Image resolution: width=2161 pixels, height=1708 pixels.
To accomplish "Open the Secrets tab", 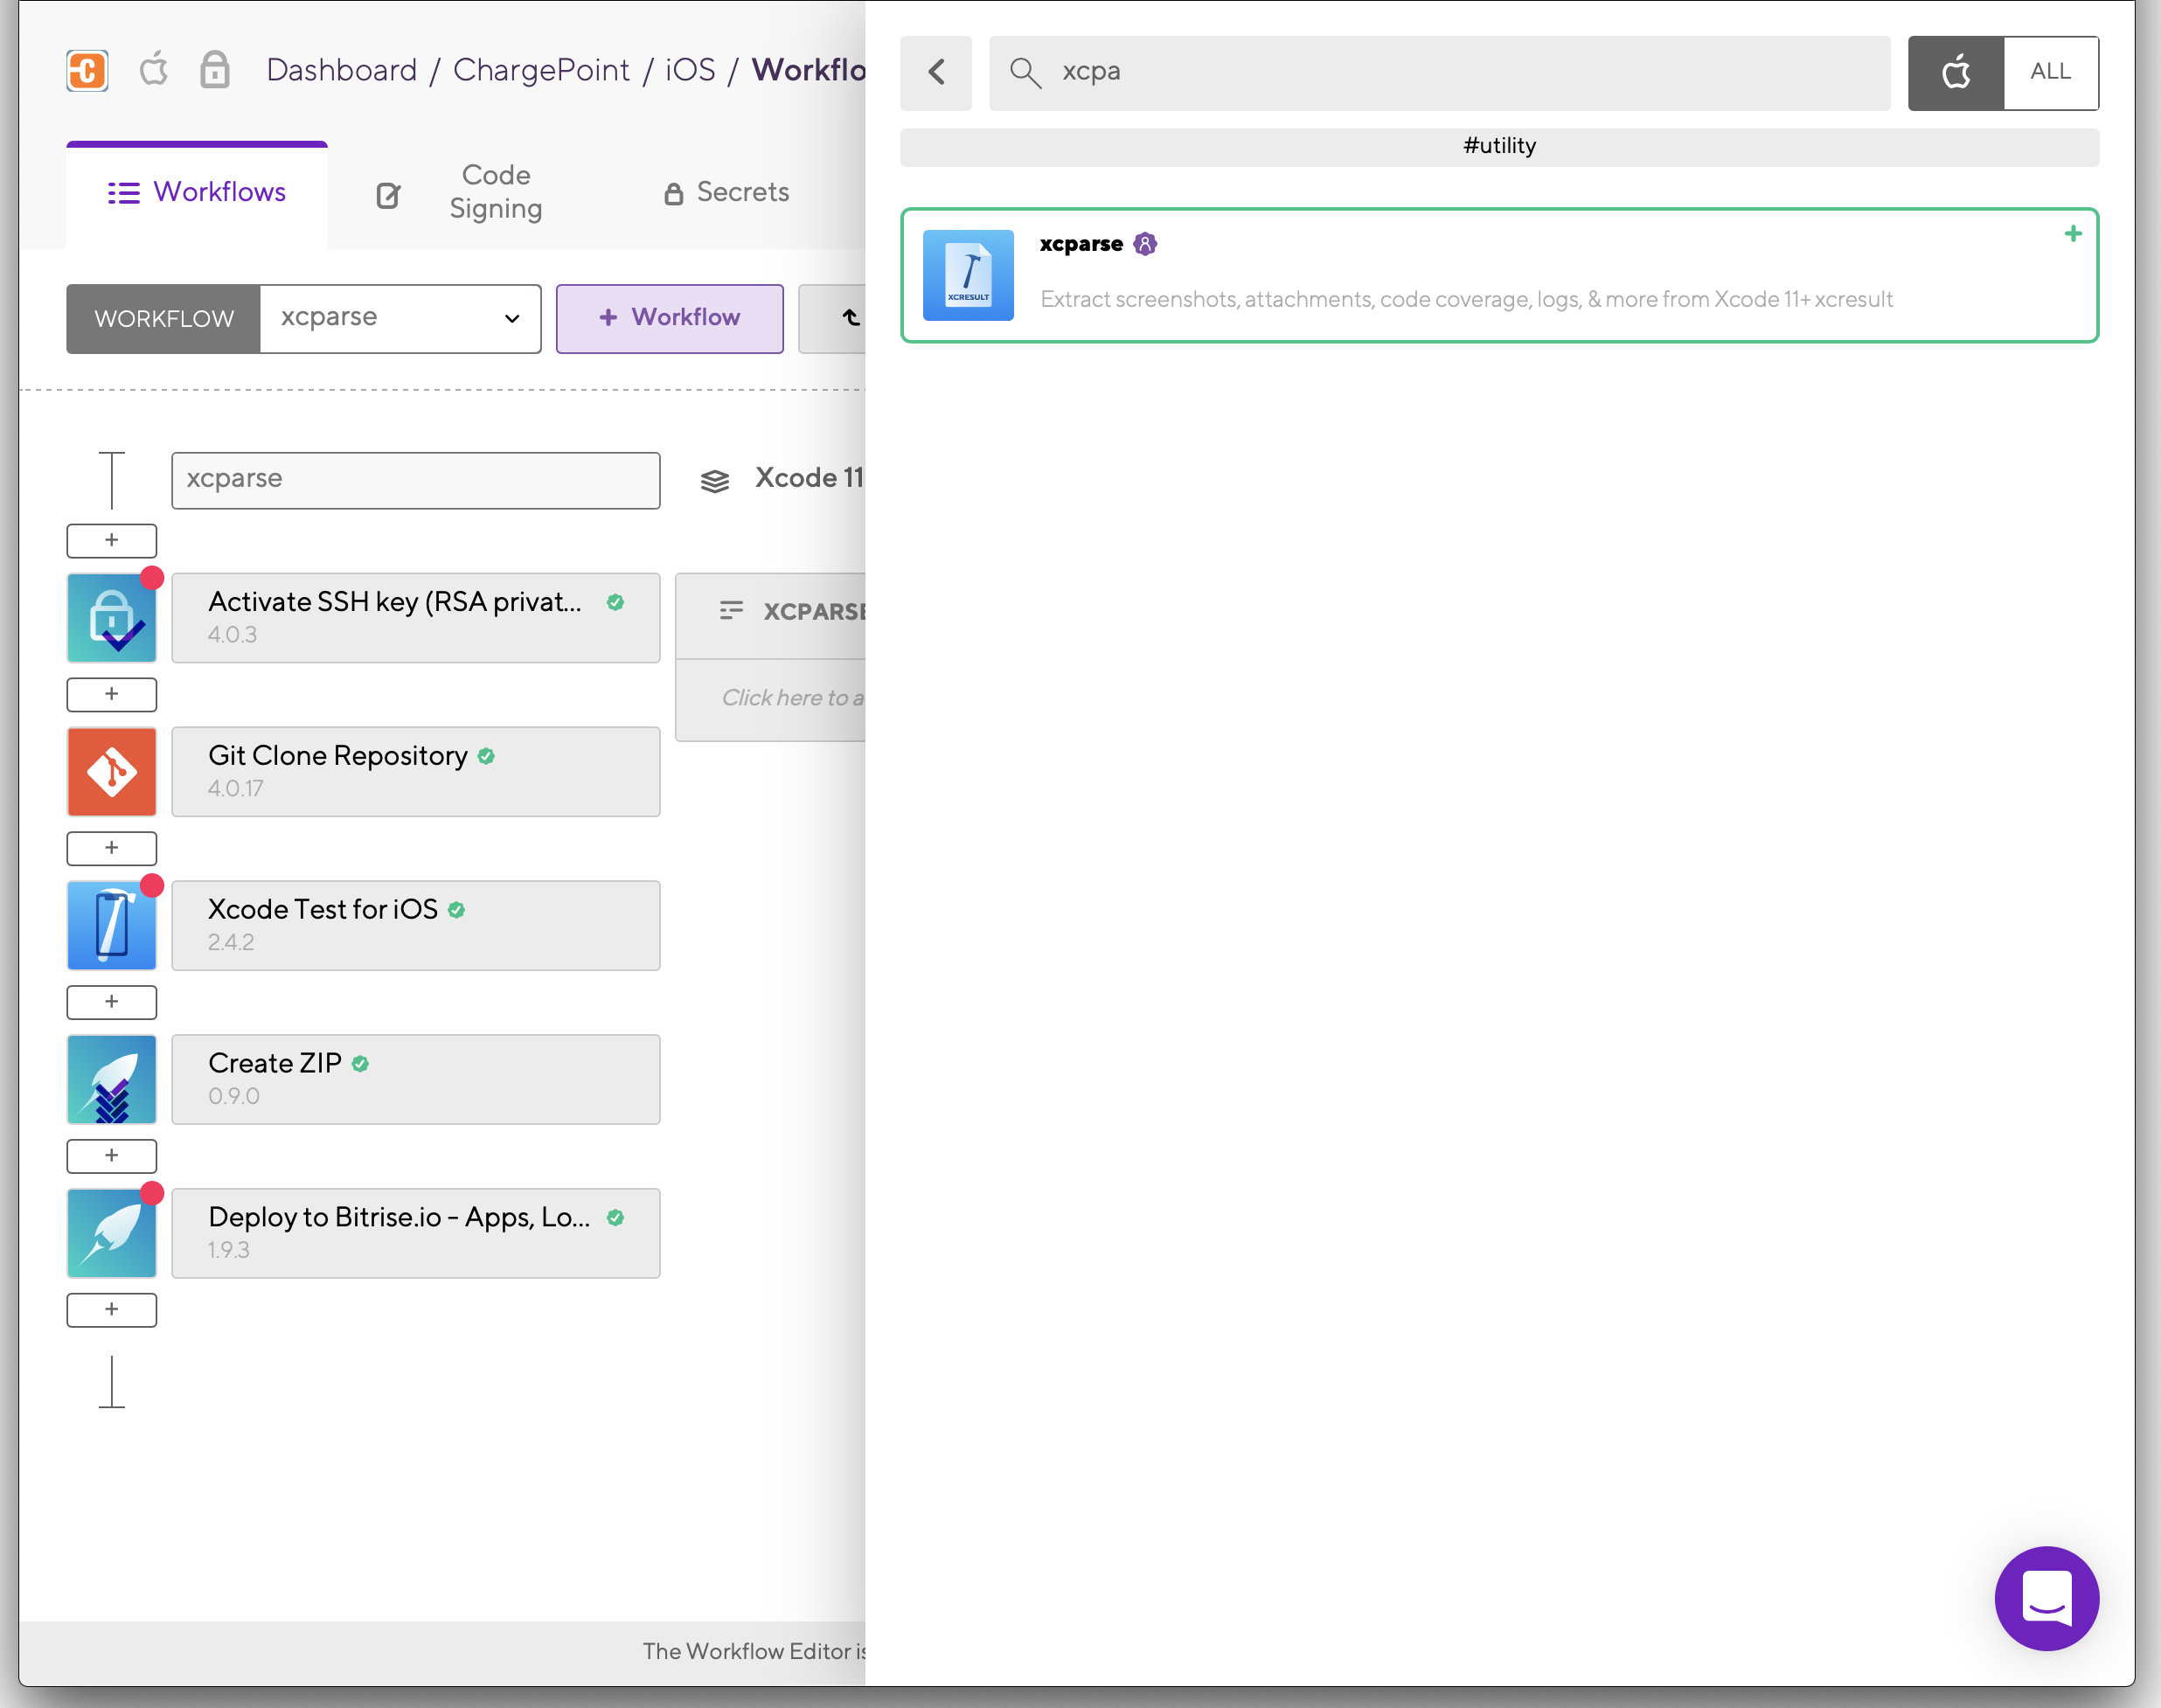I will coord(727,192).
